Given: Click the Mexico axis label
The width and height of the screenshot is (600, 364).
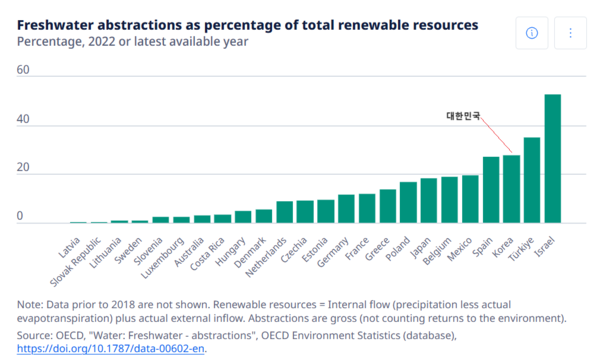Looking at the screenshot, I should [x=460, y=250].
